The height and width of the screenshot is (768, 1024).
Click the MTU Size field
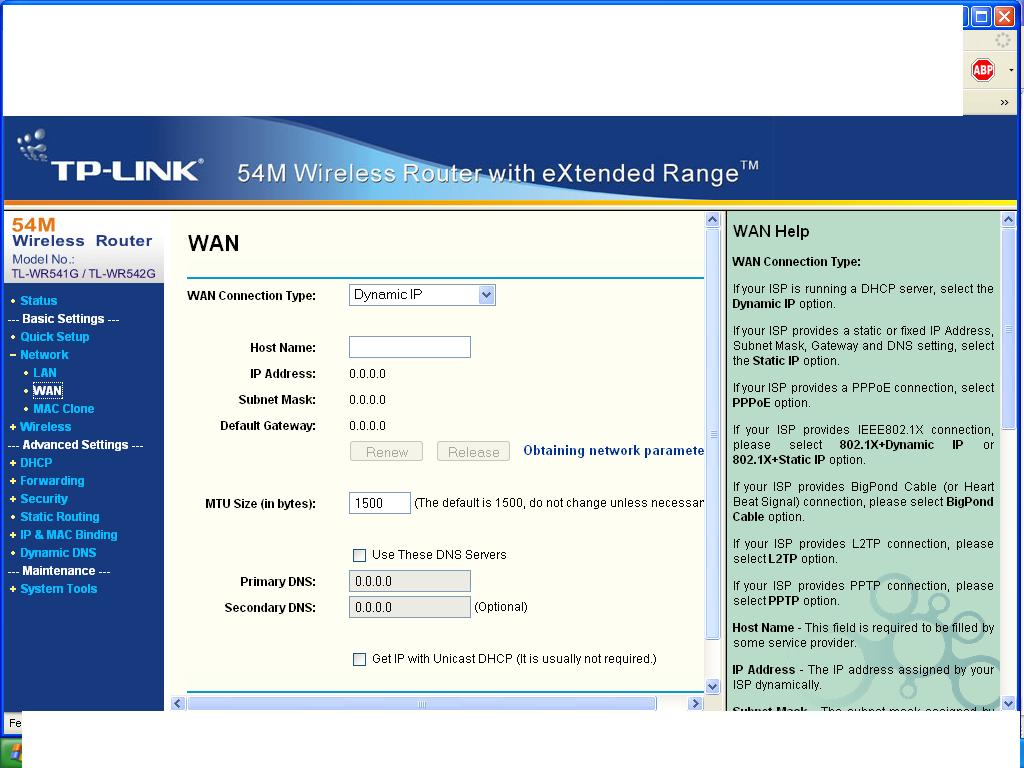pos(379,503)
